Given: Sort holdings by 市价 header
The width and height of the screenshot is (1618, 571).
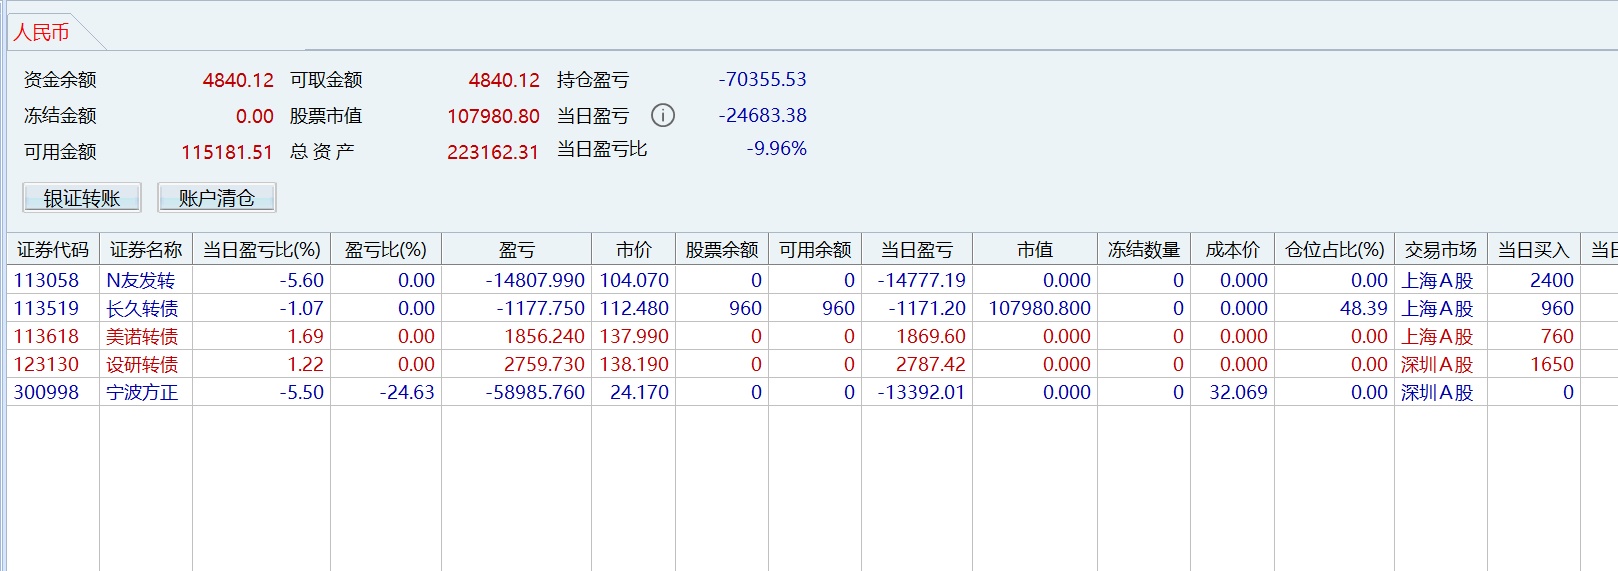Looking at the screenshot, I should pos(634,249).
